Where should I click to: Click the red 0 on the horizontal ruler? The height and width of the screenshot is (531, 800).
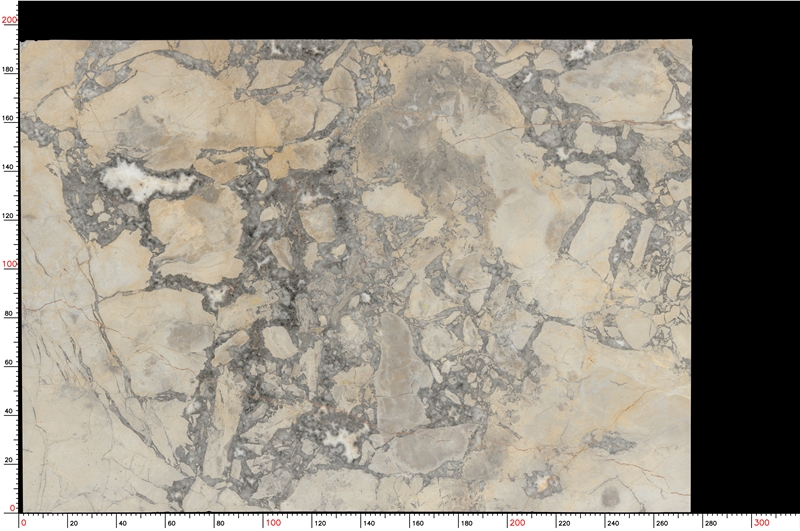coord(23,523)
